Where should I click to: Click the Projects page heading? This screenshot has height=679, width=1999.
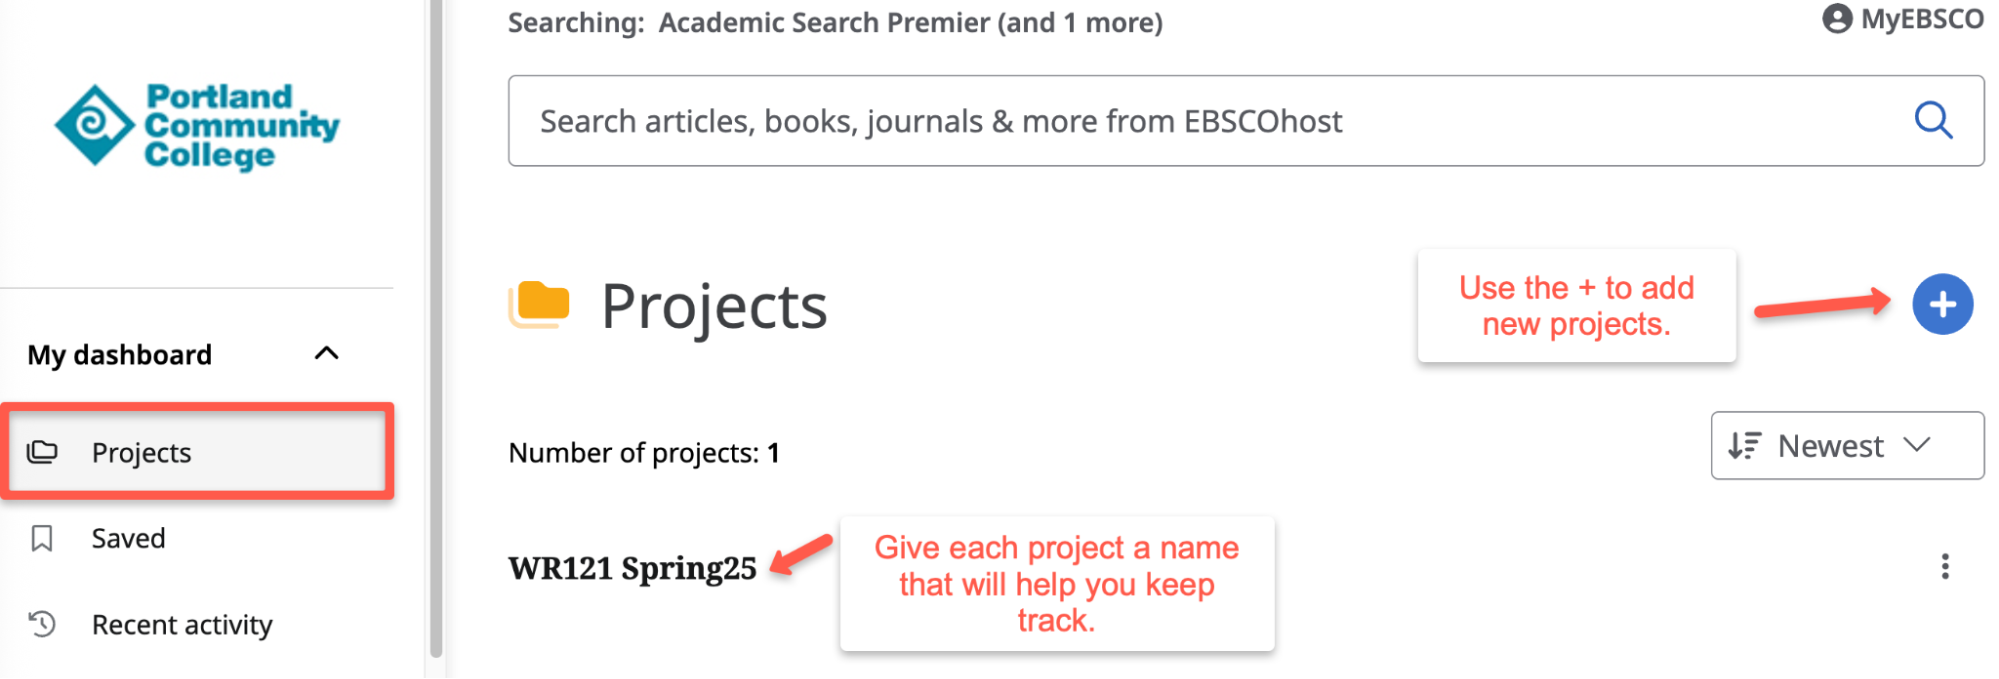(x=713, y=305)
